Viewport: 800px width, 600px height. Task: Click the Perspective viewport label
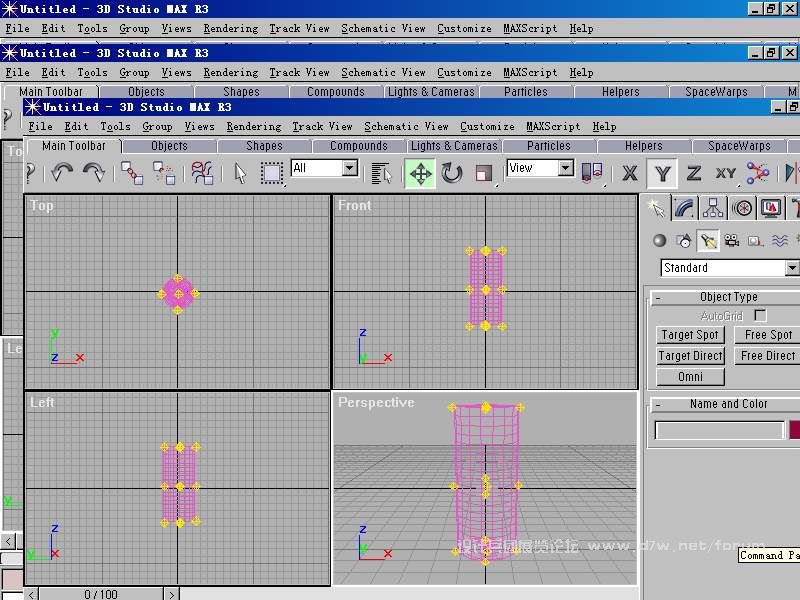(x=376, y=403)
